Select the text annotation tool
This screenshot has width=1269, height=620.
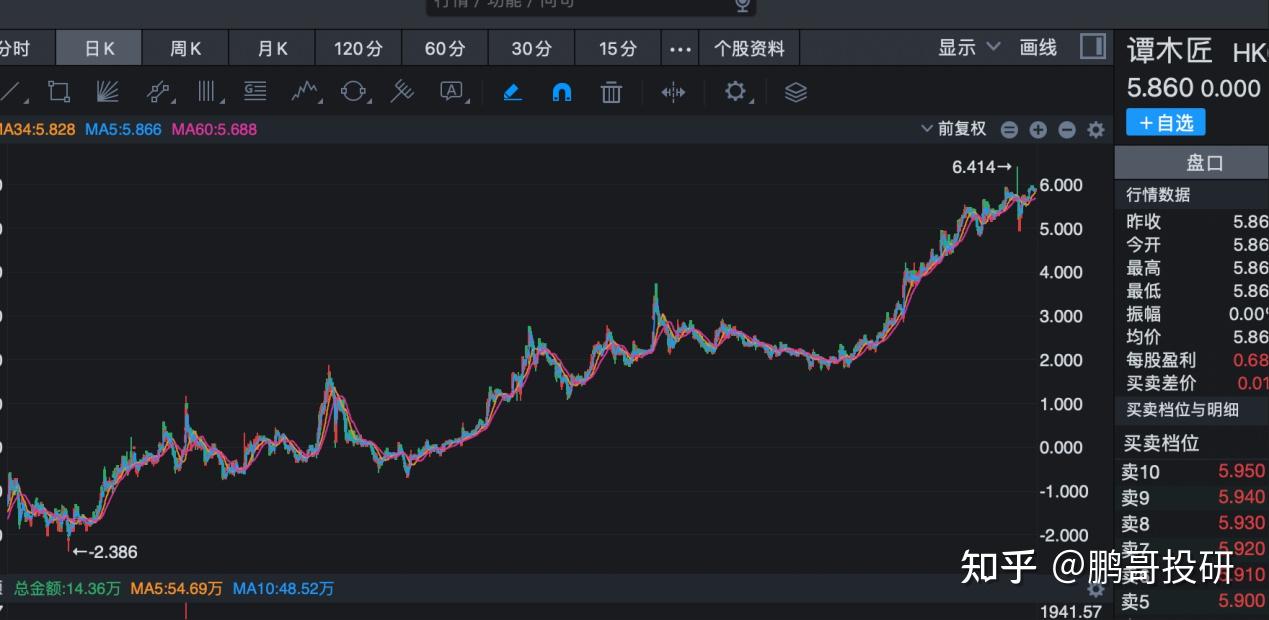coord(452,91)
